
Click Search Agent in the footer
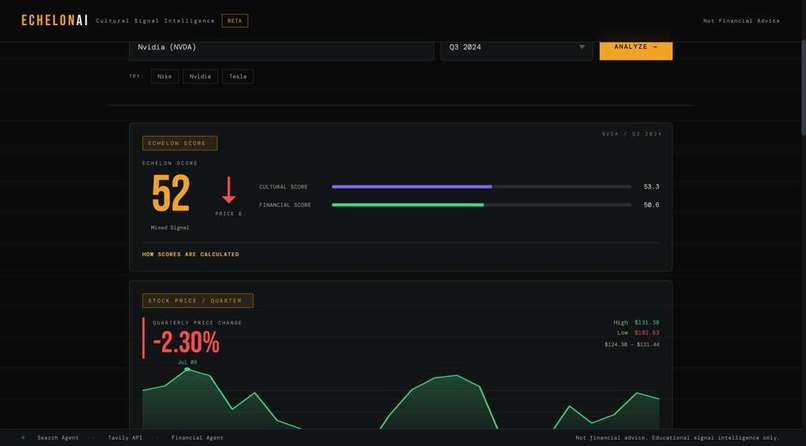coord(58,438)
